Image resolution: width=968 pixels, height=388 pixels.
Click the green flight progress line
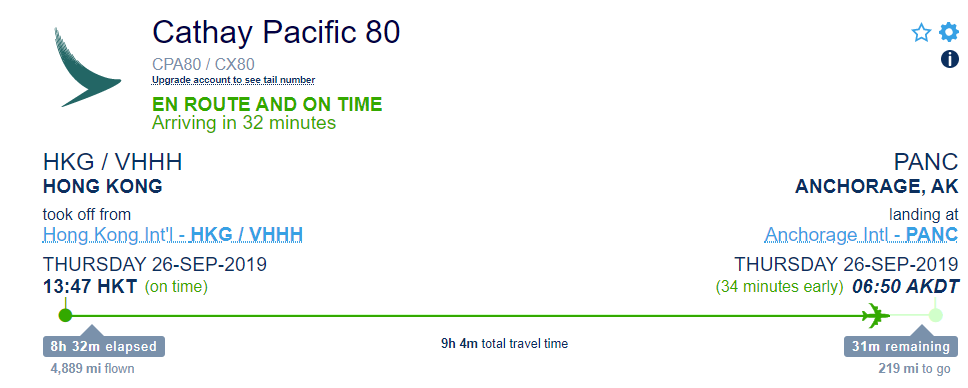[469, 316]
